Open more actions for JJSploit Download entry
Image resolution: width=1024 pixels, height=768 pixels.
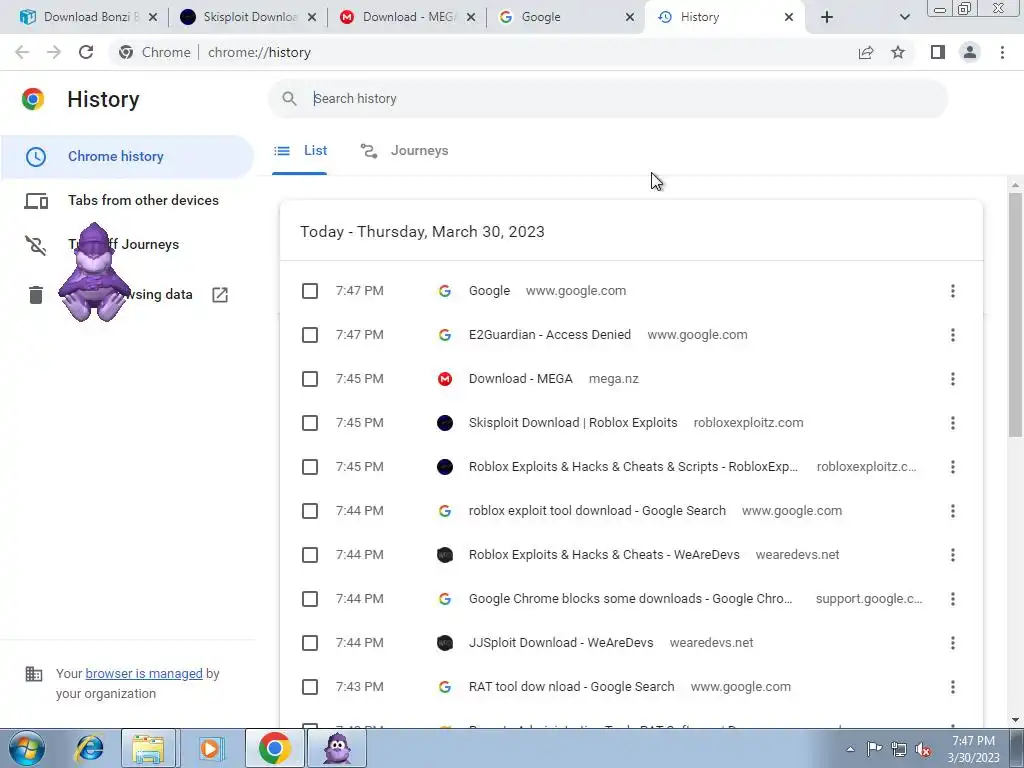point(953,643)
